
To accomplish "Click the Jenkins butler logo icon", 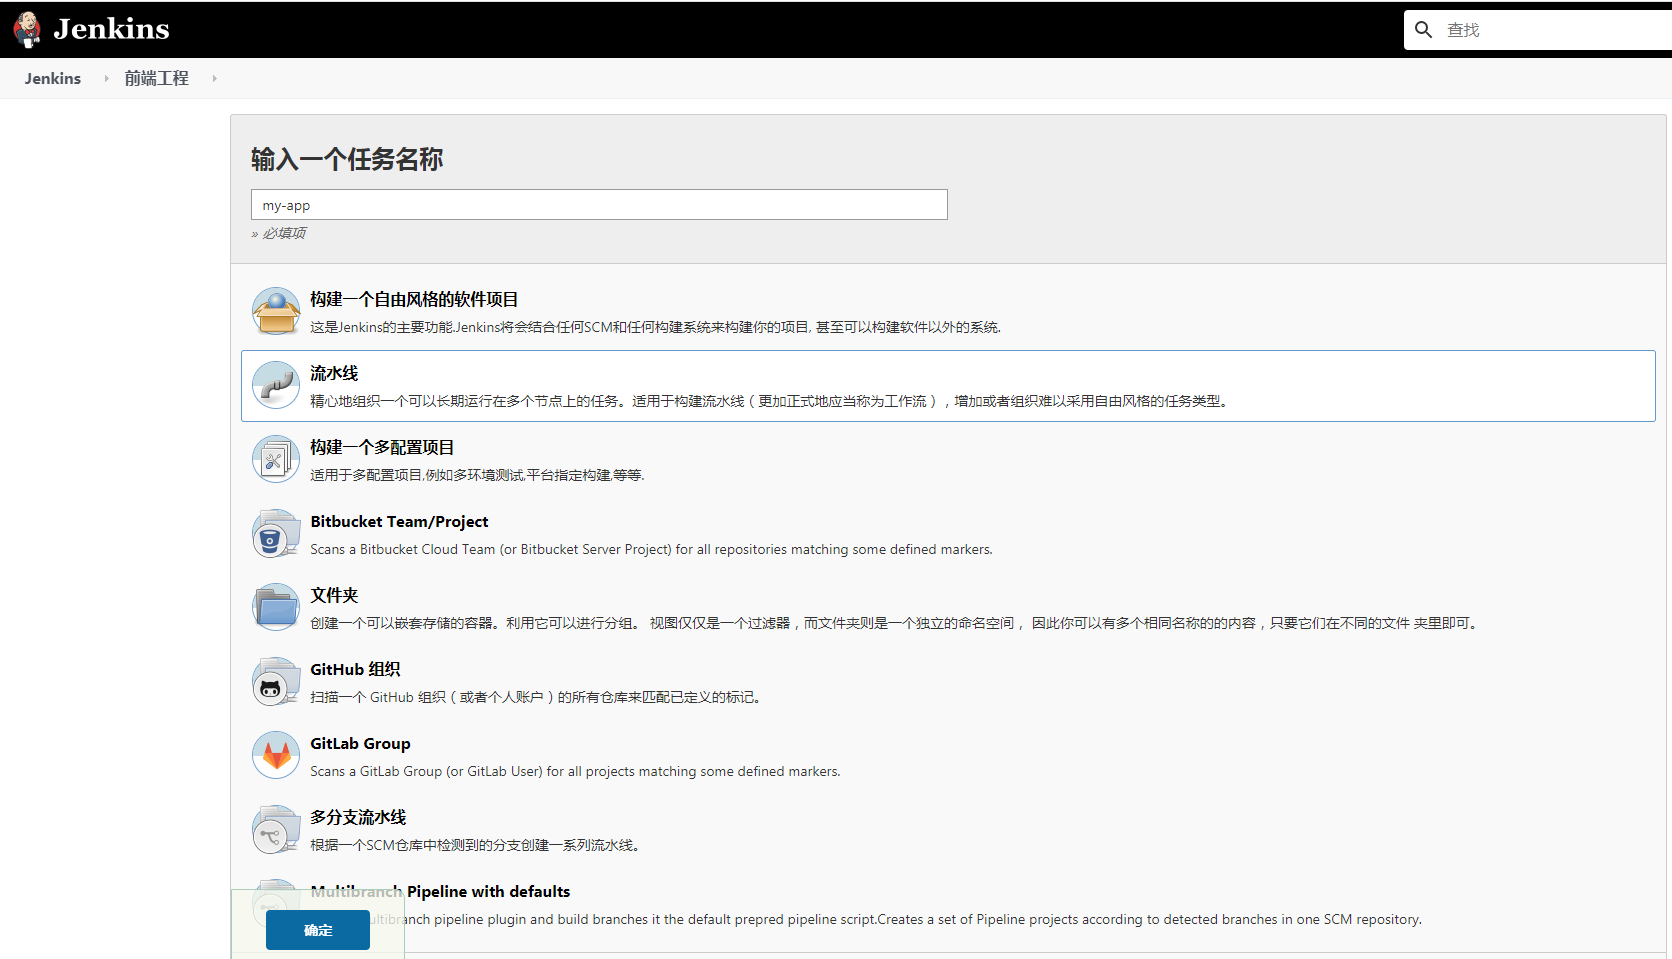I will pyautogui.click(x=27, y=30).
